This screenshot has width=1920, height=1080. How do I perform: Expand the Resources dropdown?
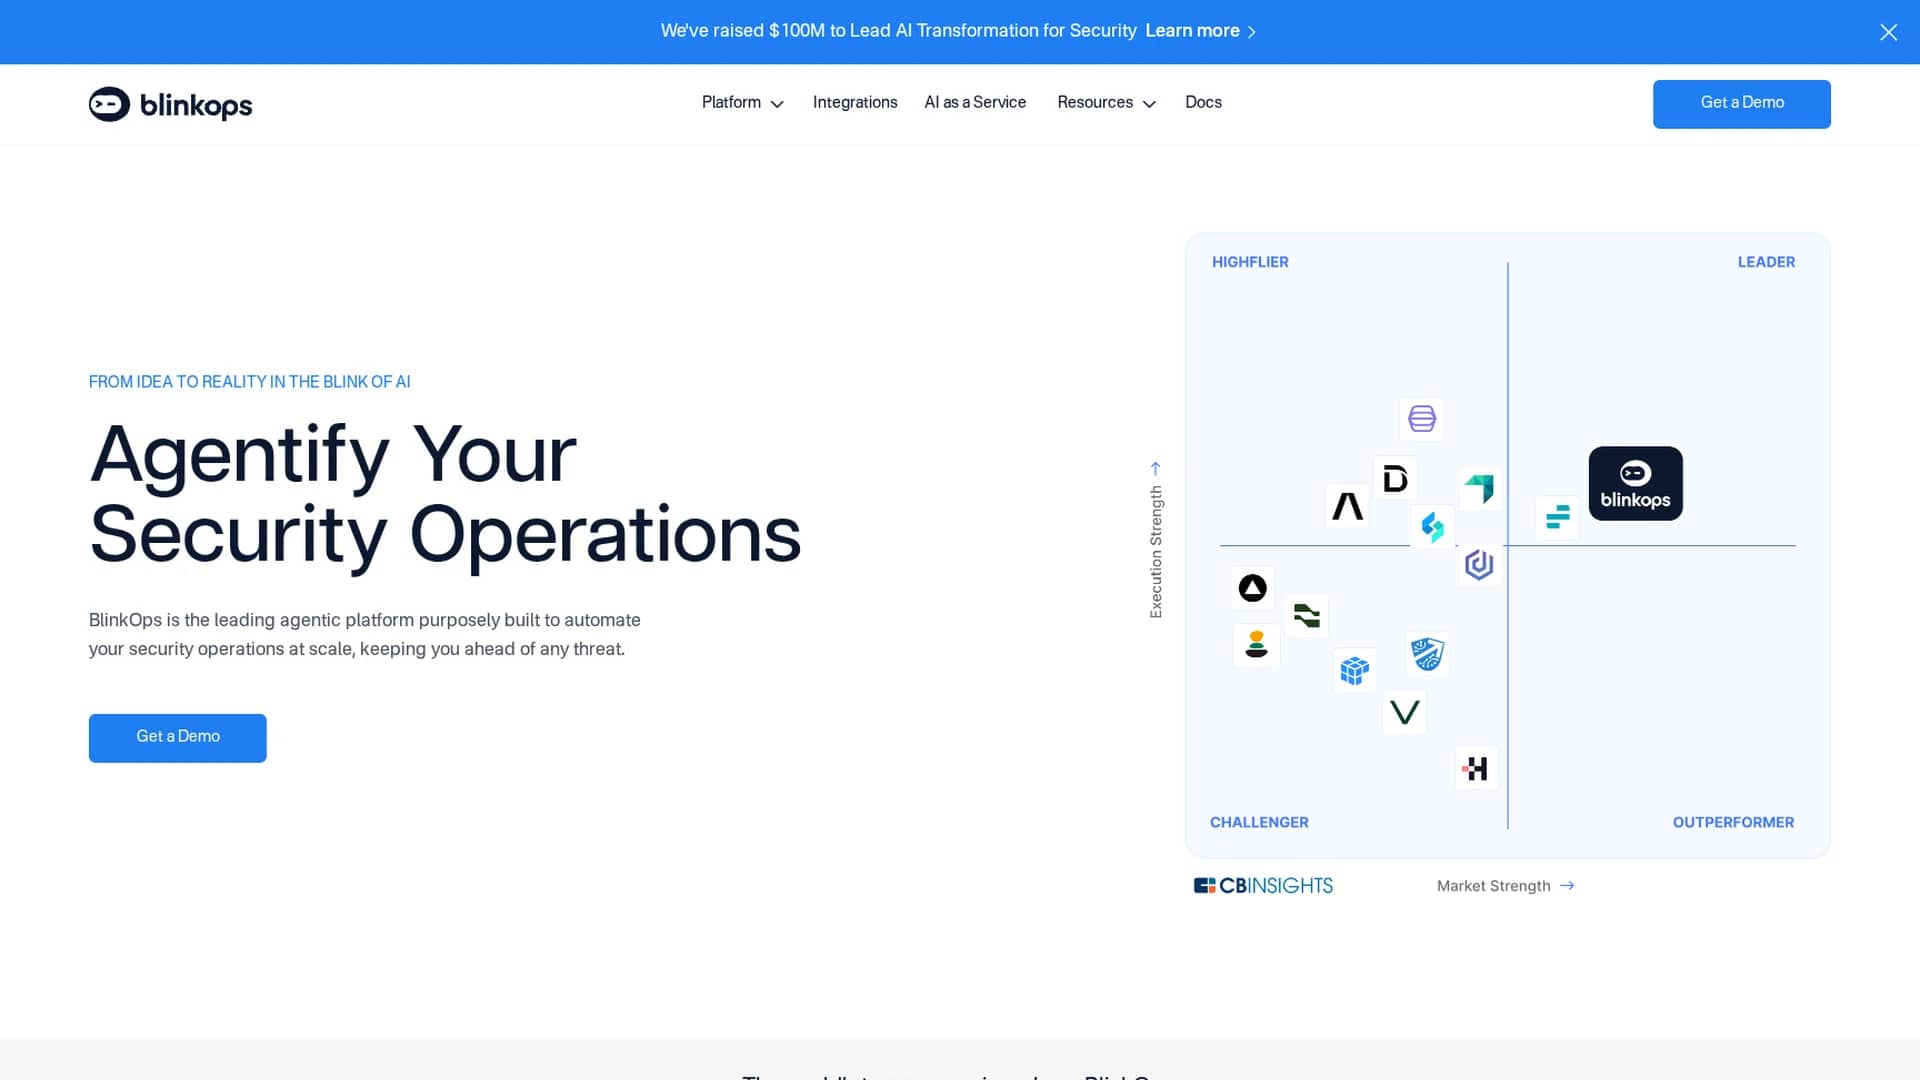(1106, 103)
